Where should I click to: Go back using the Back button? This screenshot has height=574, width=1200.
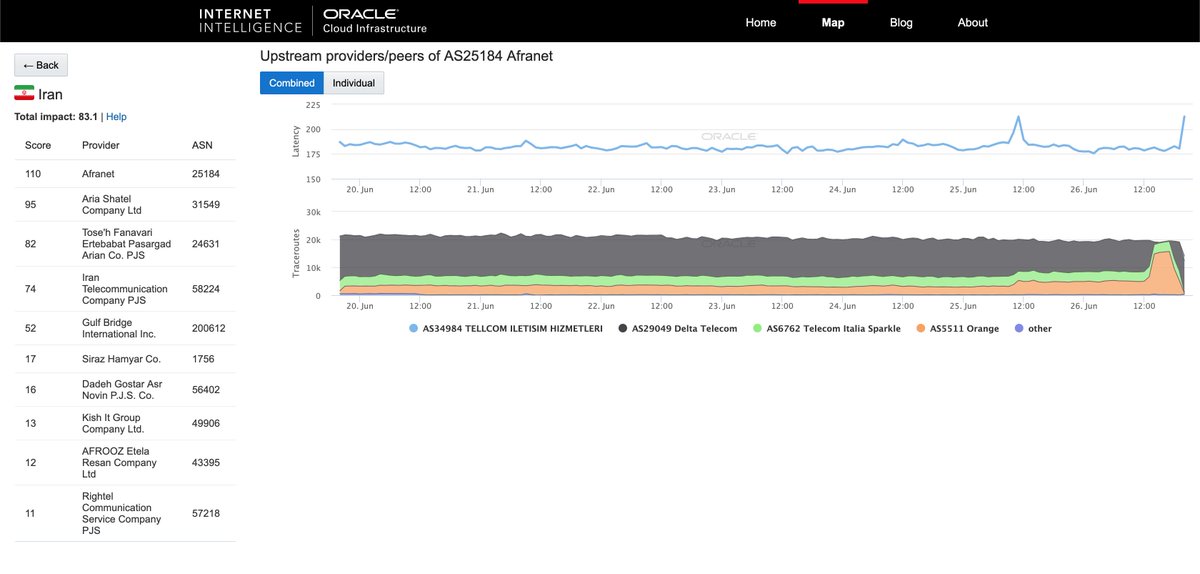pos(41,65)
